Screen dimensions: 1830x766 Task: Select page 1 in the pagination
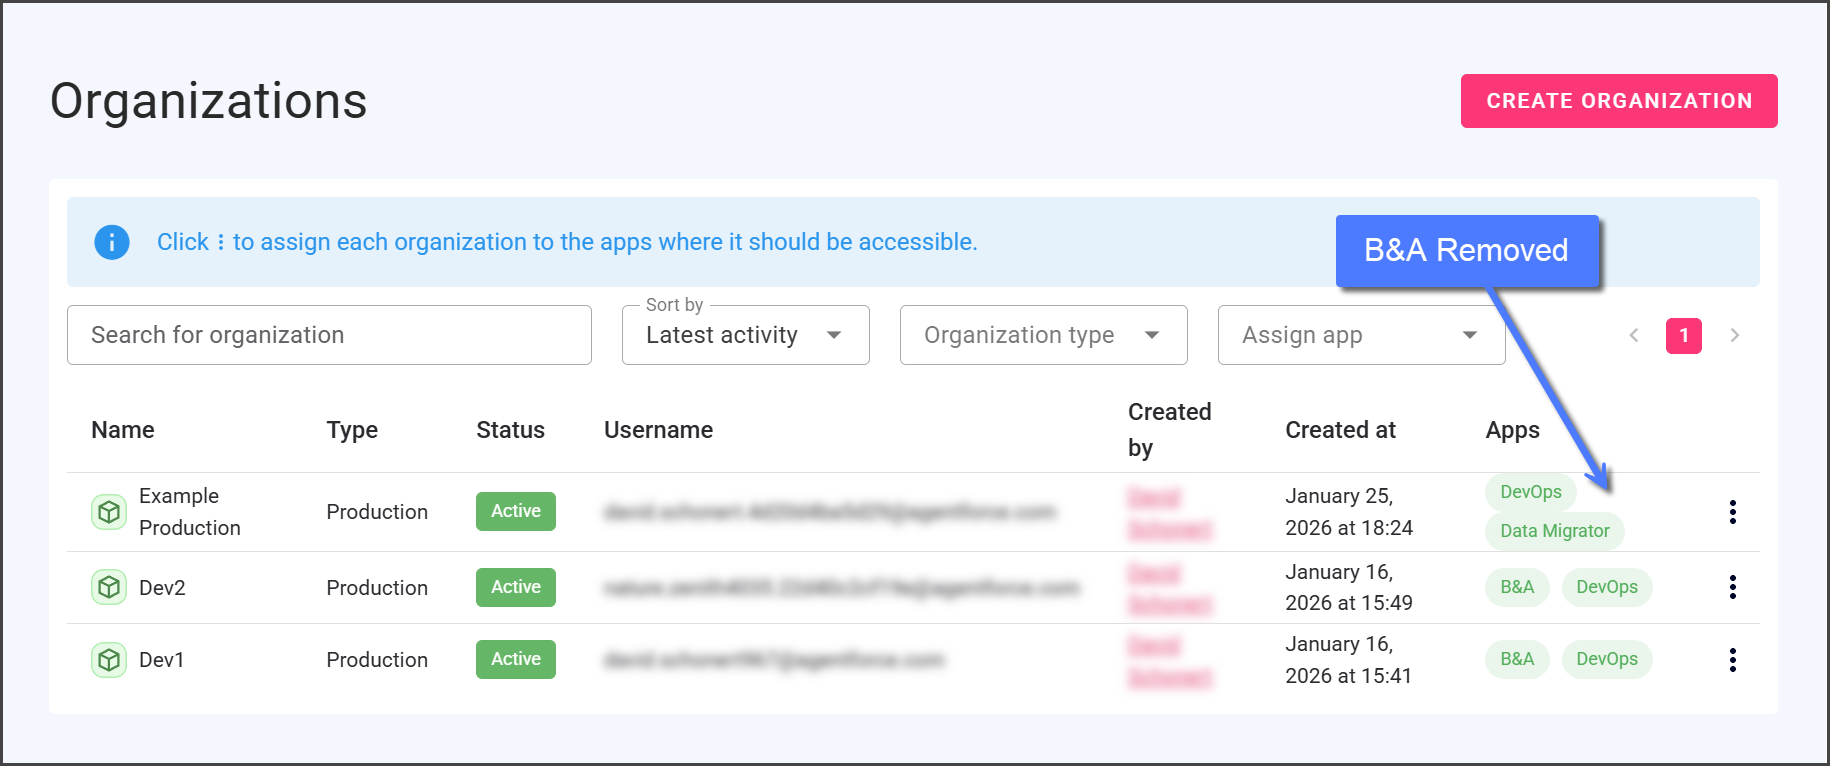[x=1683, y=336]
